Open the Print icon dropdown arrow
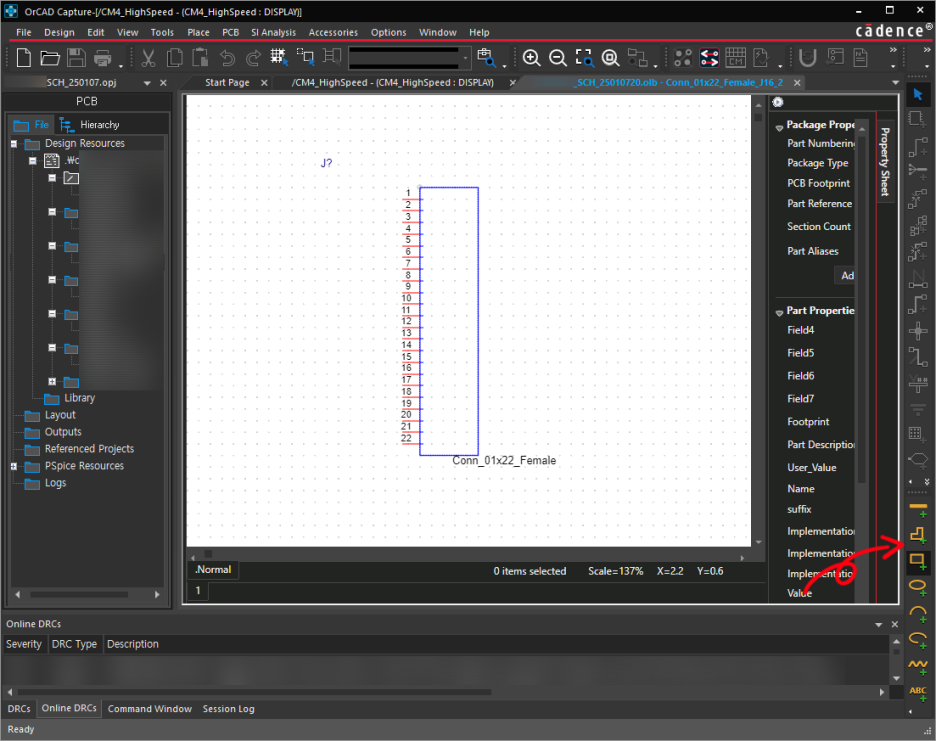This screenshot has width=936, height=741. (x=121, y=64)
